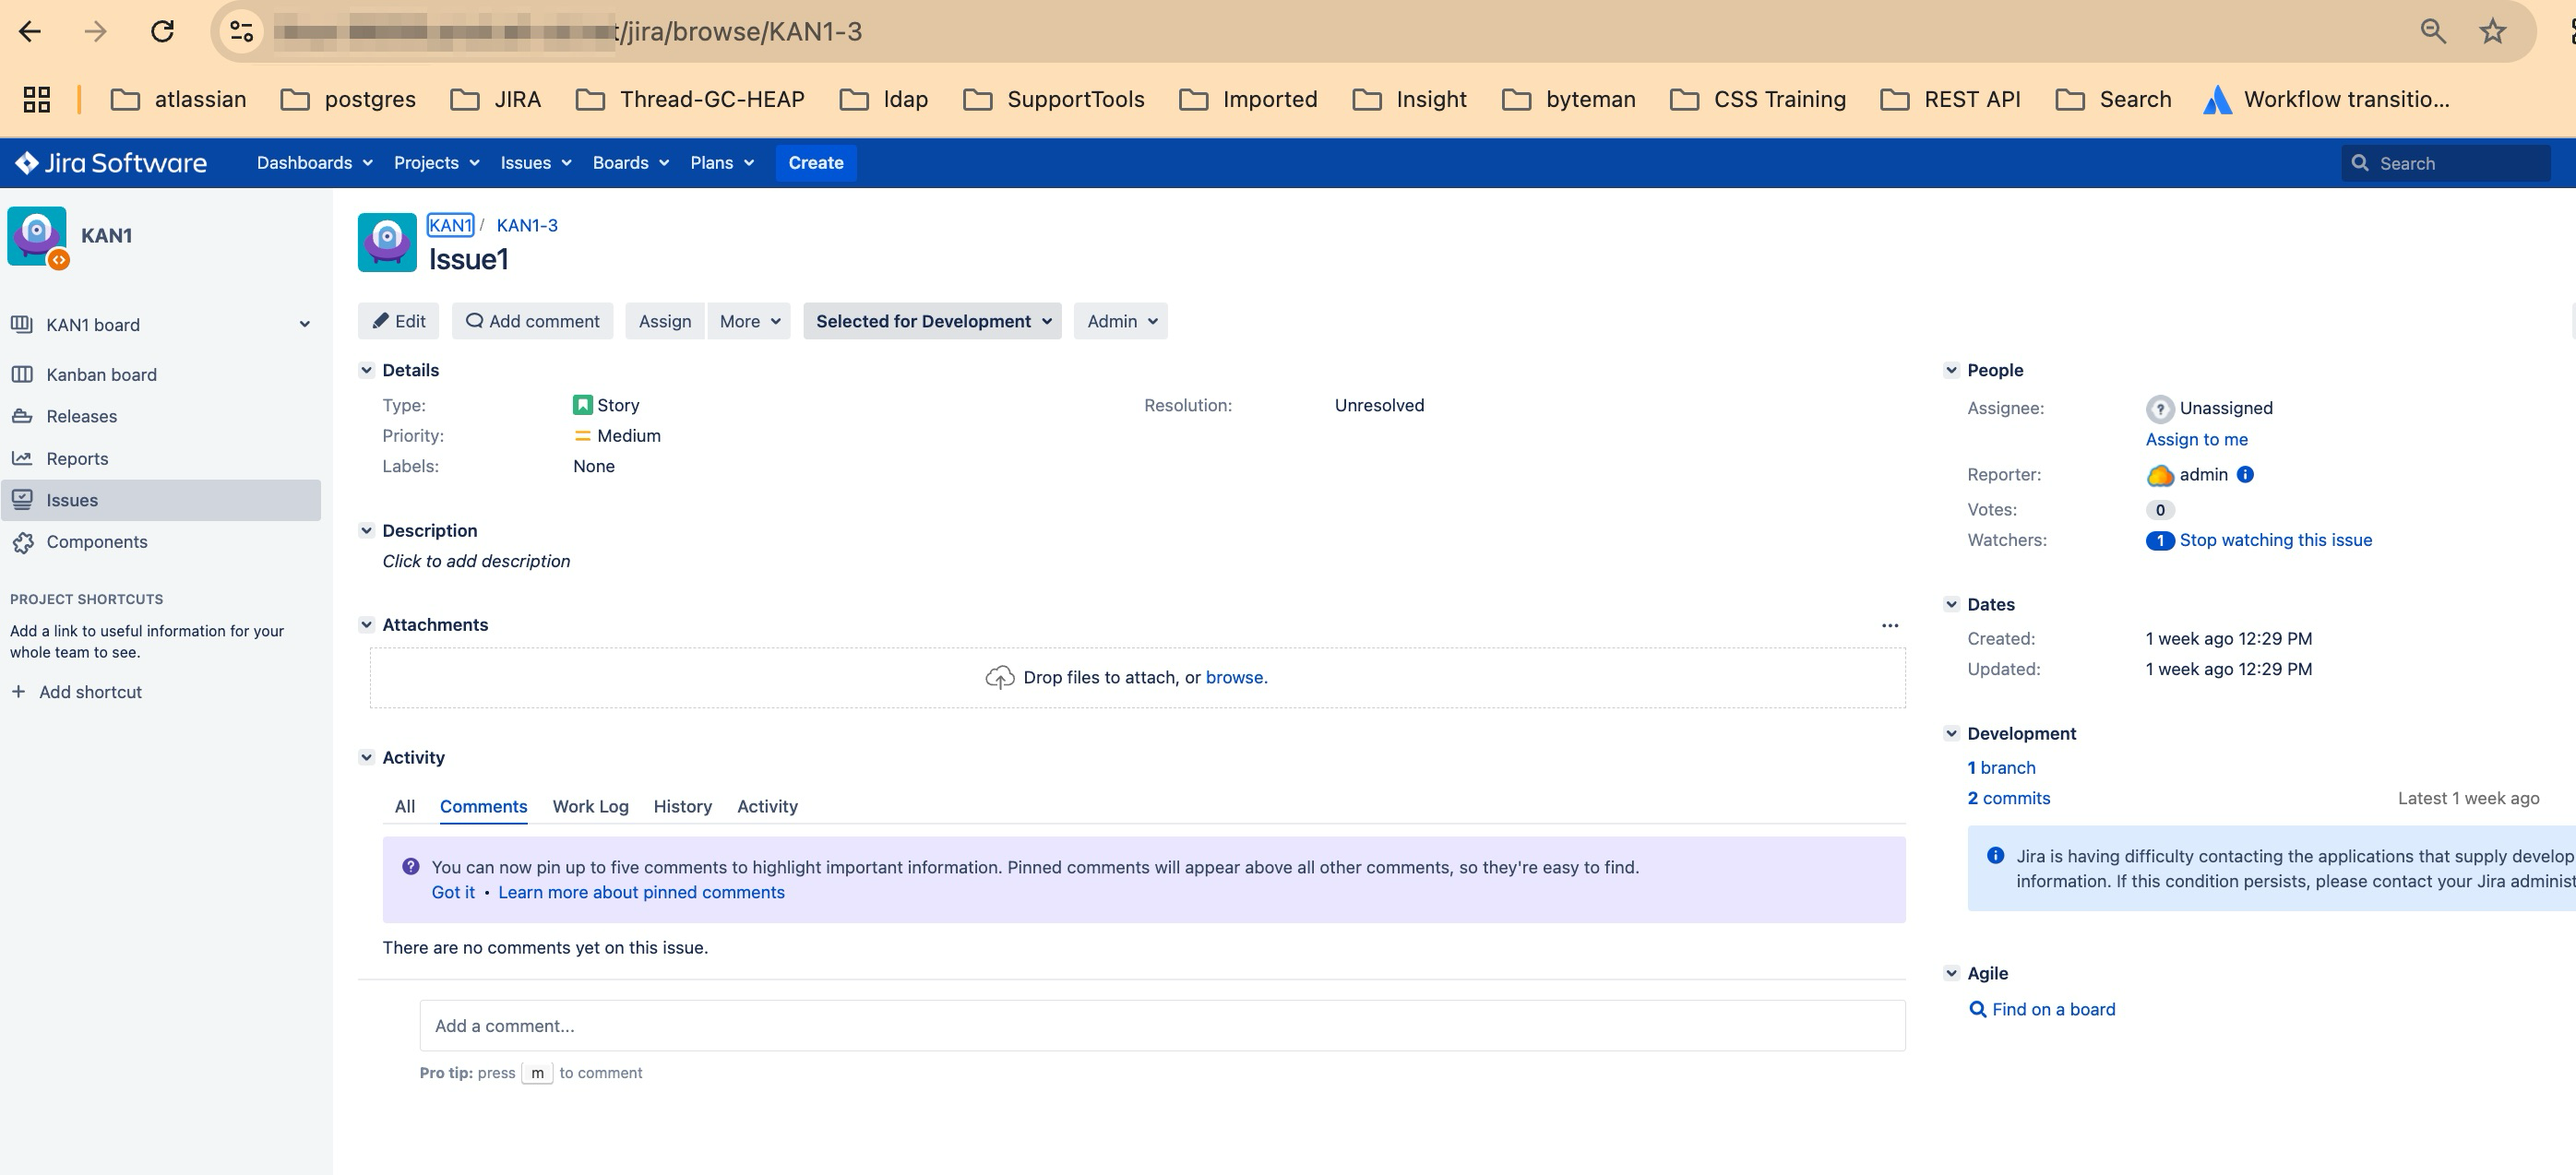Switch to the Comments tab
The height and width of the screenshot is (1175, 2576).
pos(483,806)
